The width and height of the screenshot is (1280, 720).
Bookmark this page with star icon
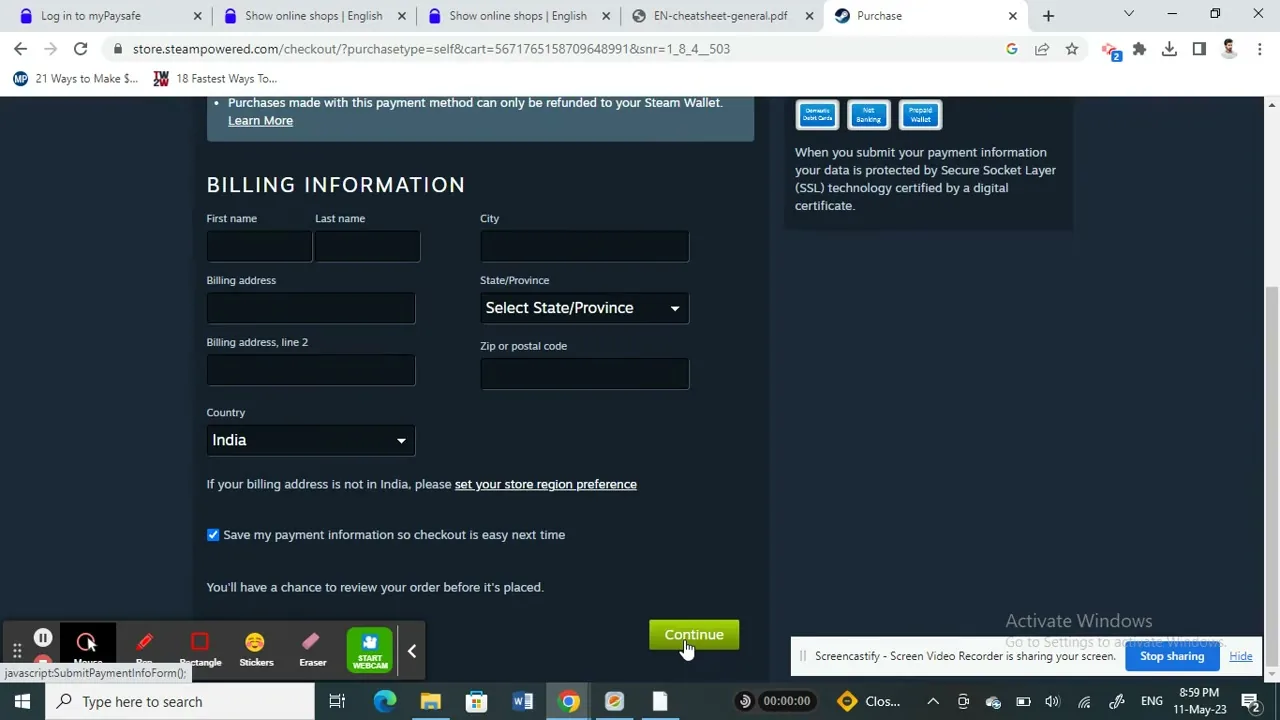[1072, 48]
